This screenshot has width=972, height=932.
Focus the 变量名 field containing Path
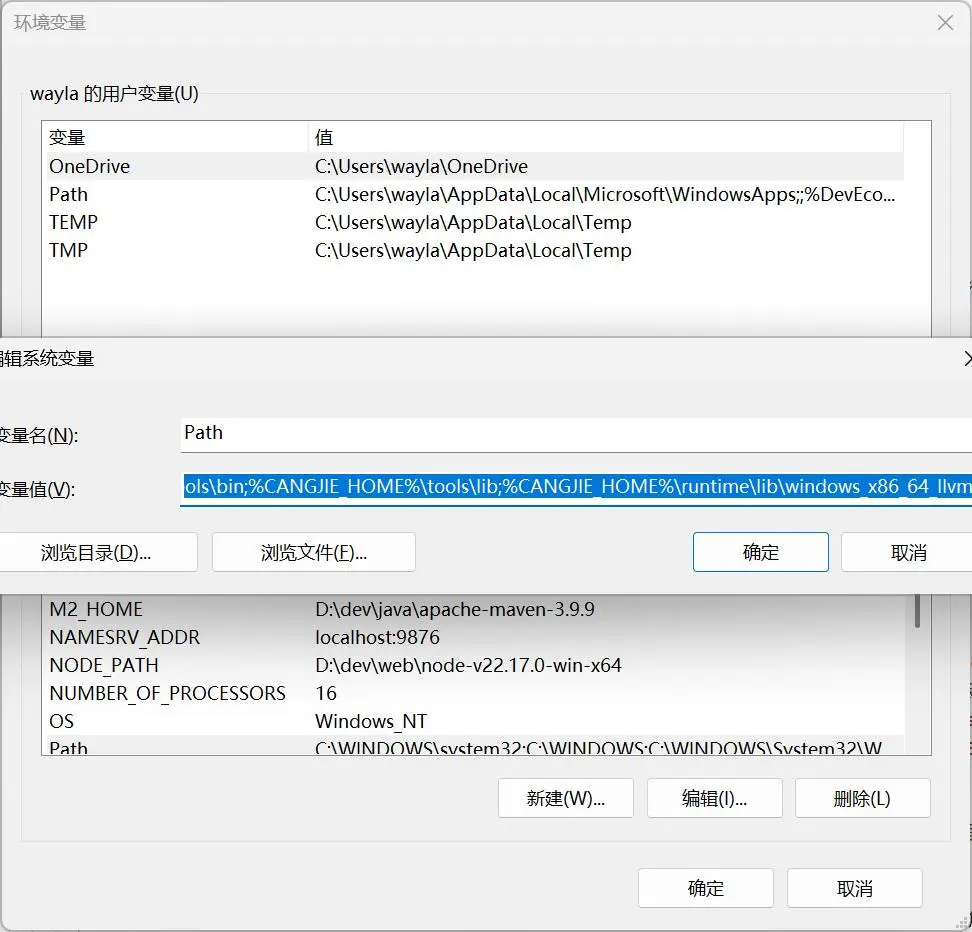point(576,435)
